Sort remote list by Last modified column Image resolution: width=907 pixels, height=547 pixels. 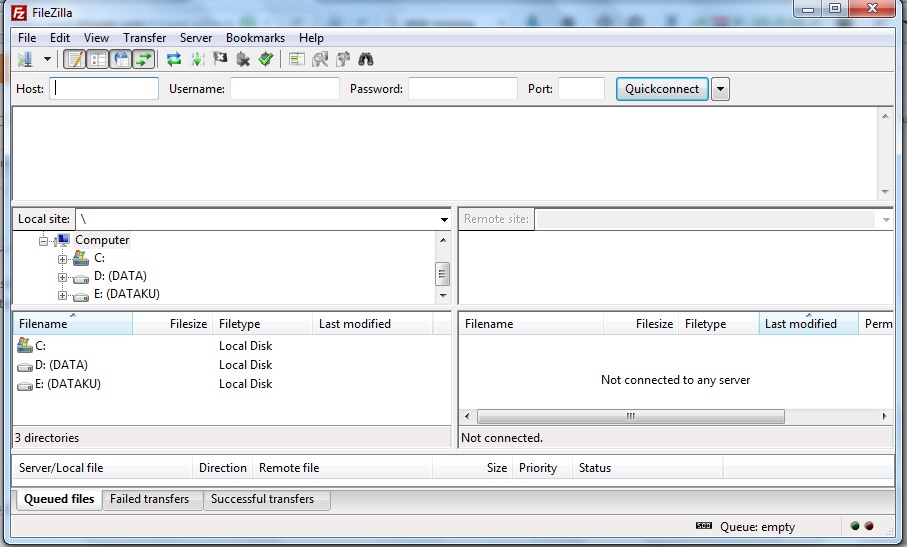click(809, 324)
